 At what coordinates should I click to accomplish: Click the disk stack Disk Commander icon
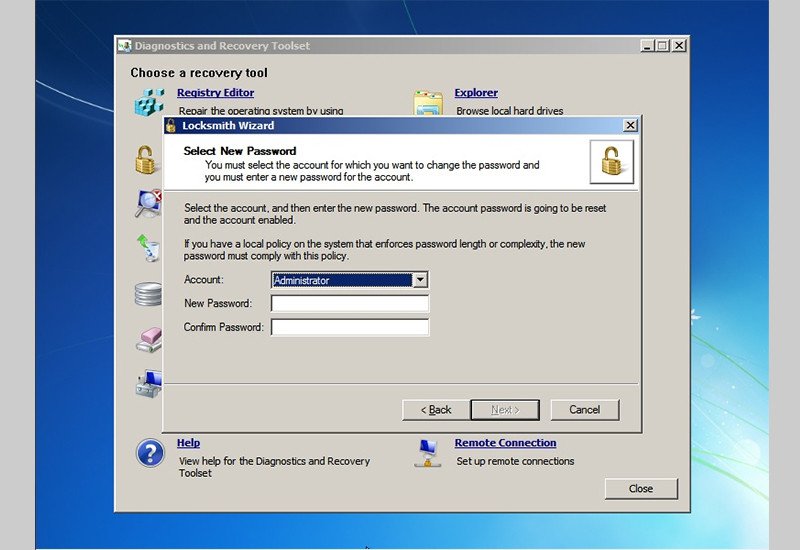click(x=148, y=294)
